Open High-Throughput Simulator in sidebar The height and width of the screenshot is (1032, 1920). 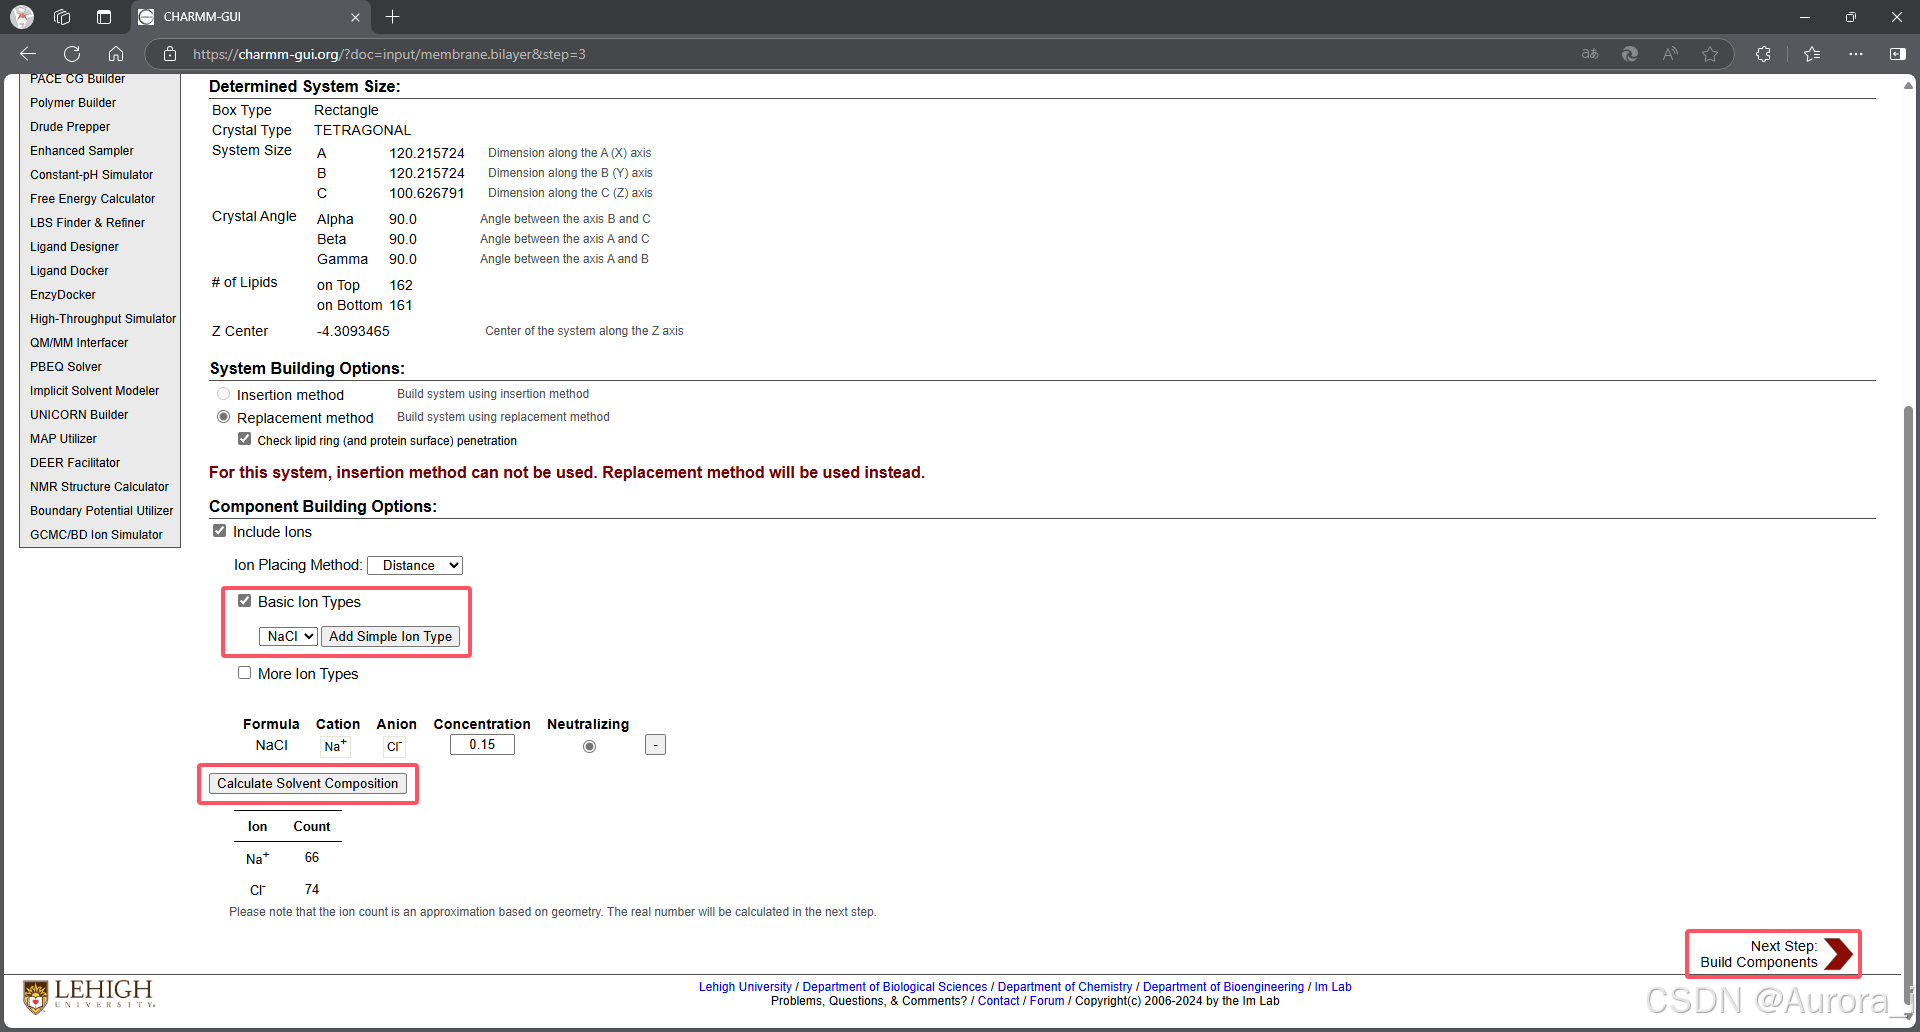[x=103, y=319]
